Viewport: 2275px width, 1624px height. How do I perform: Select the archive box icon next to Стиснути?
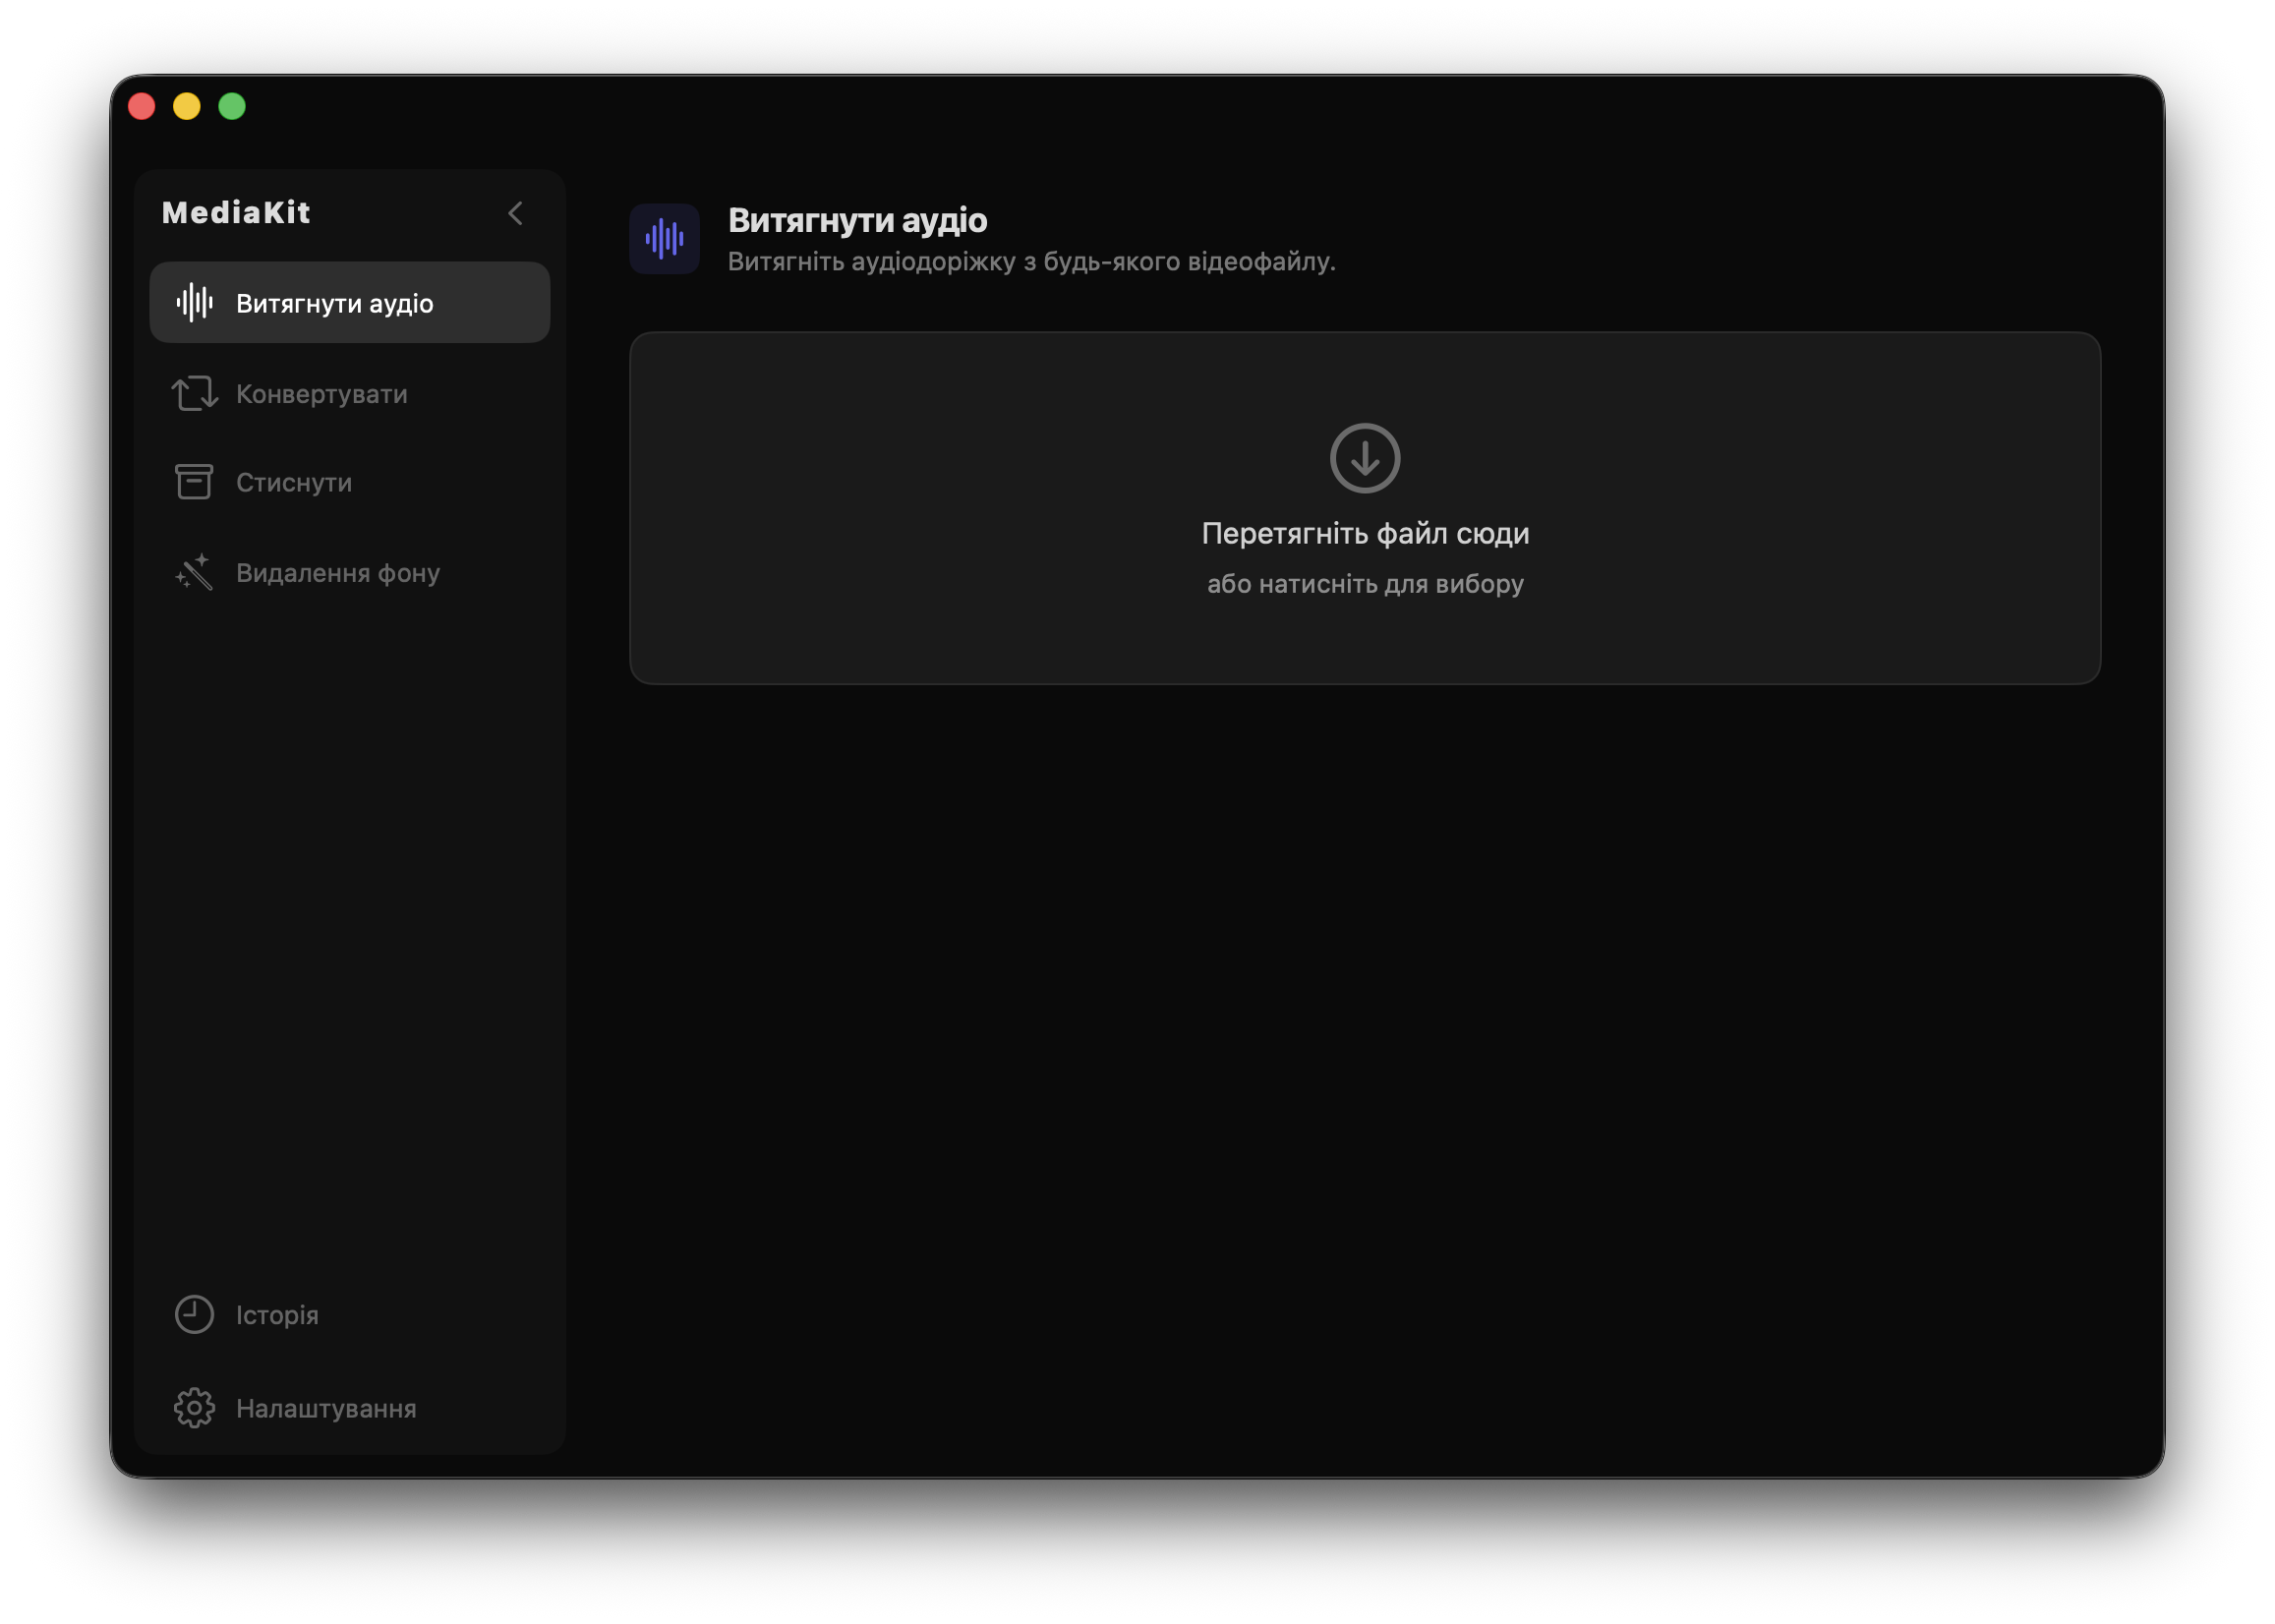(x=194, y=482)
